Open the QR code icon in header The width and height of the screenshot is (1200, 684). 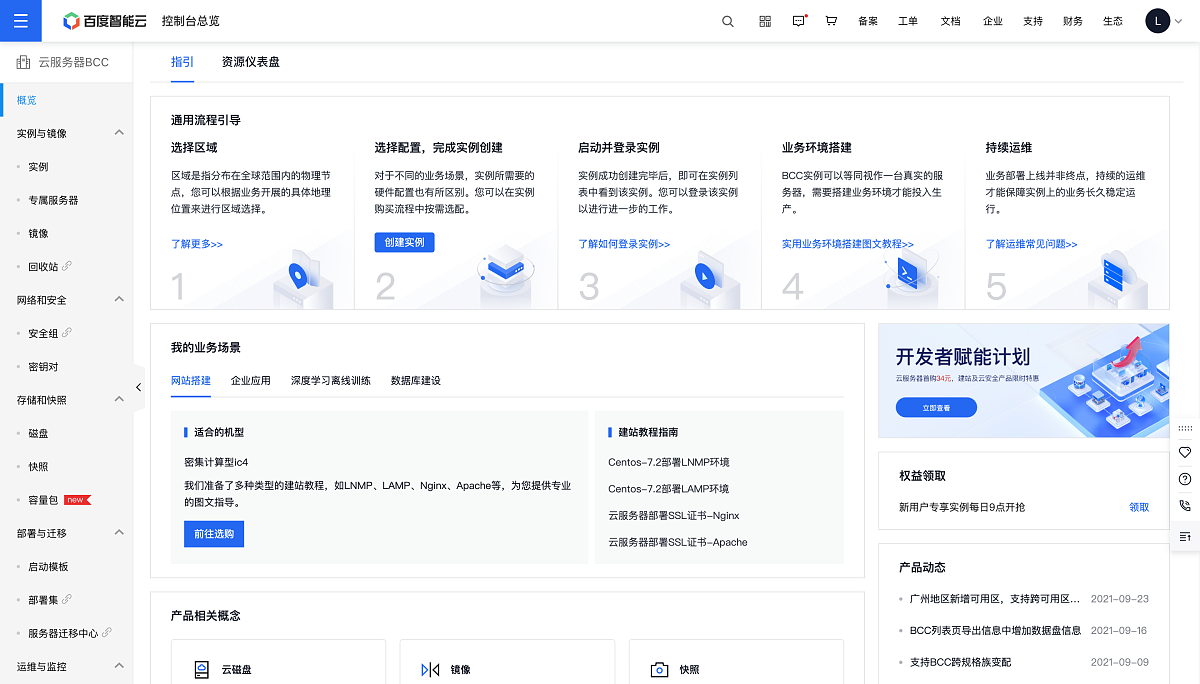click(x=765, y=21)
